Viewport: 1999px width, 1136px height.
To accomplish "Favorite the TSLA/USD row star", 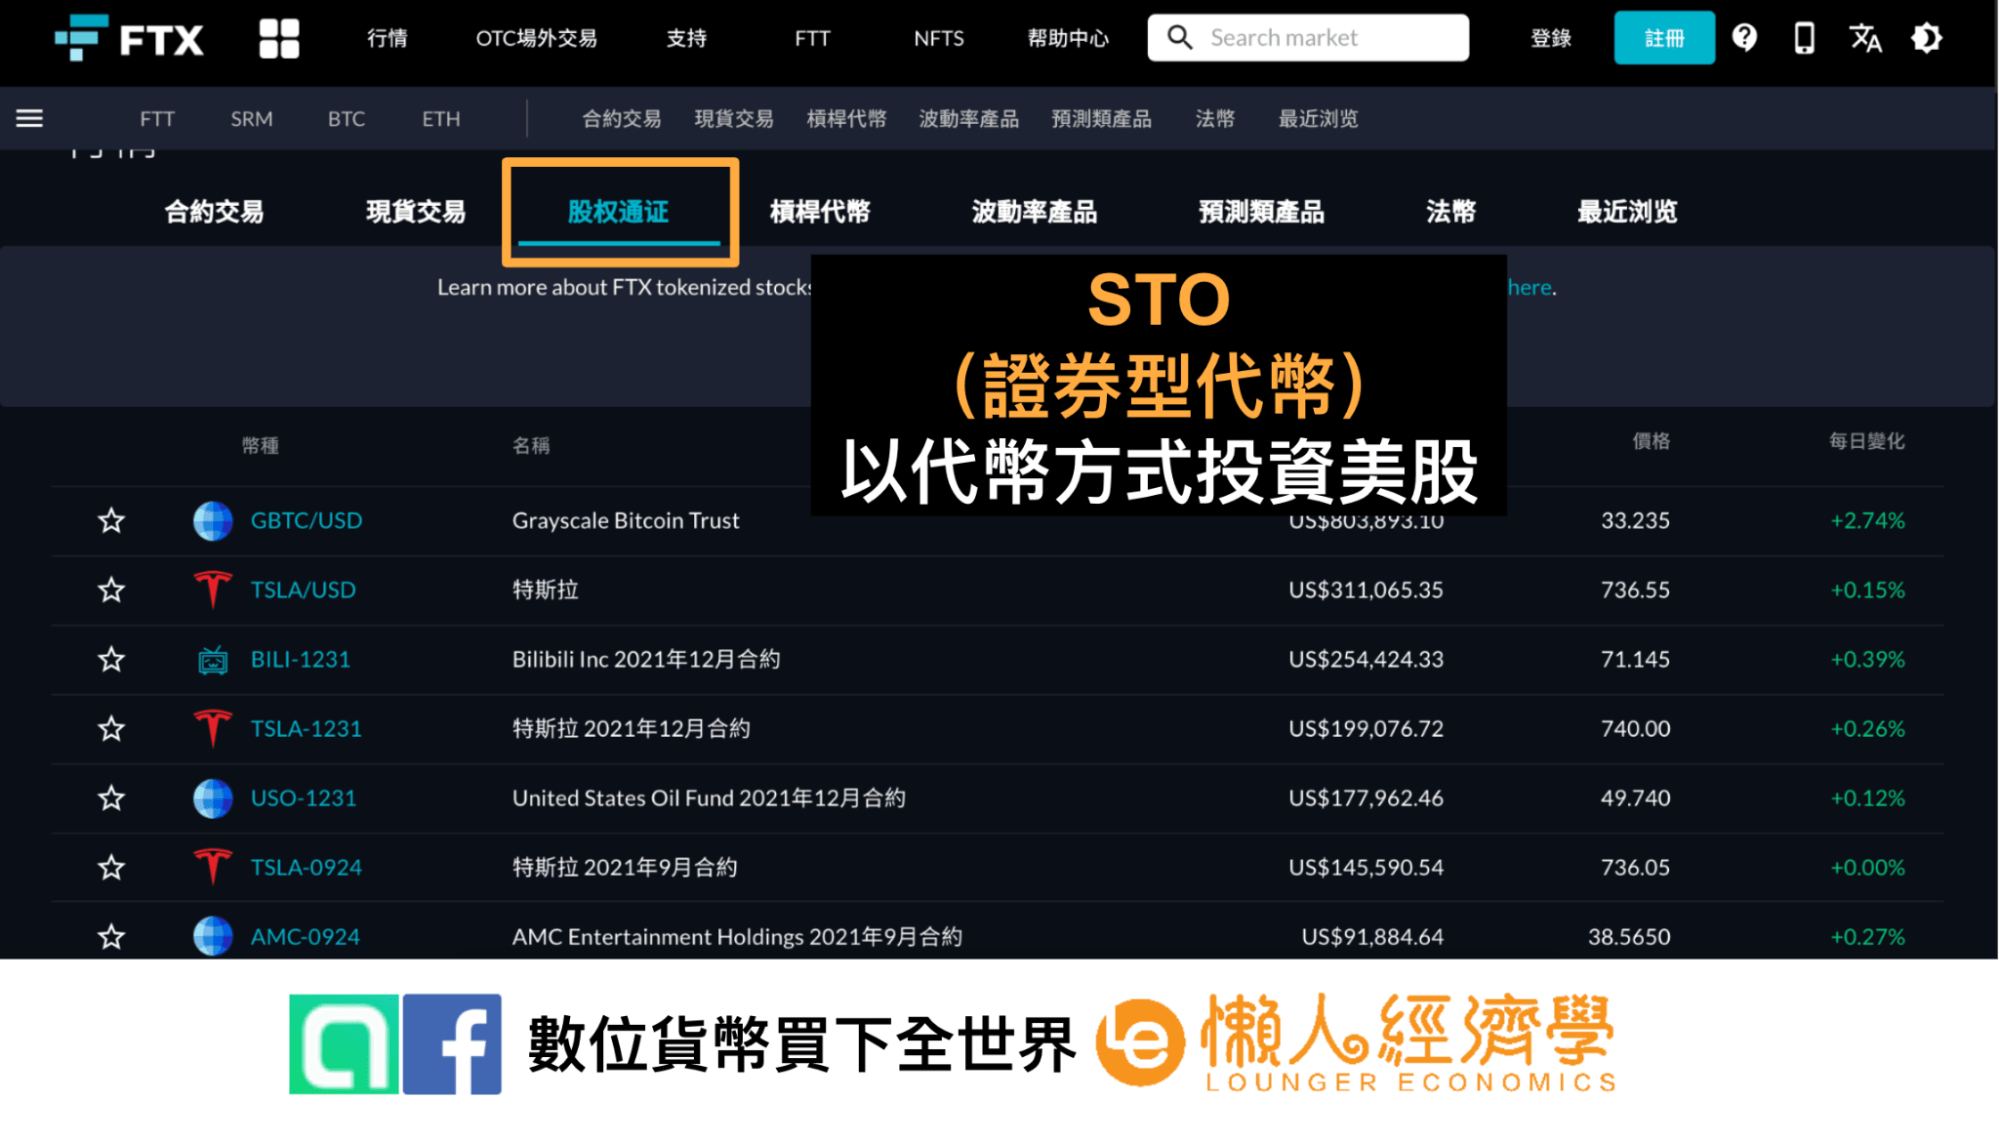I will point(111,590).
